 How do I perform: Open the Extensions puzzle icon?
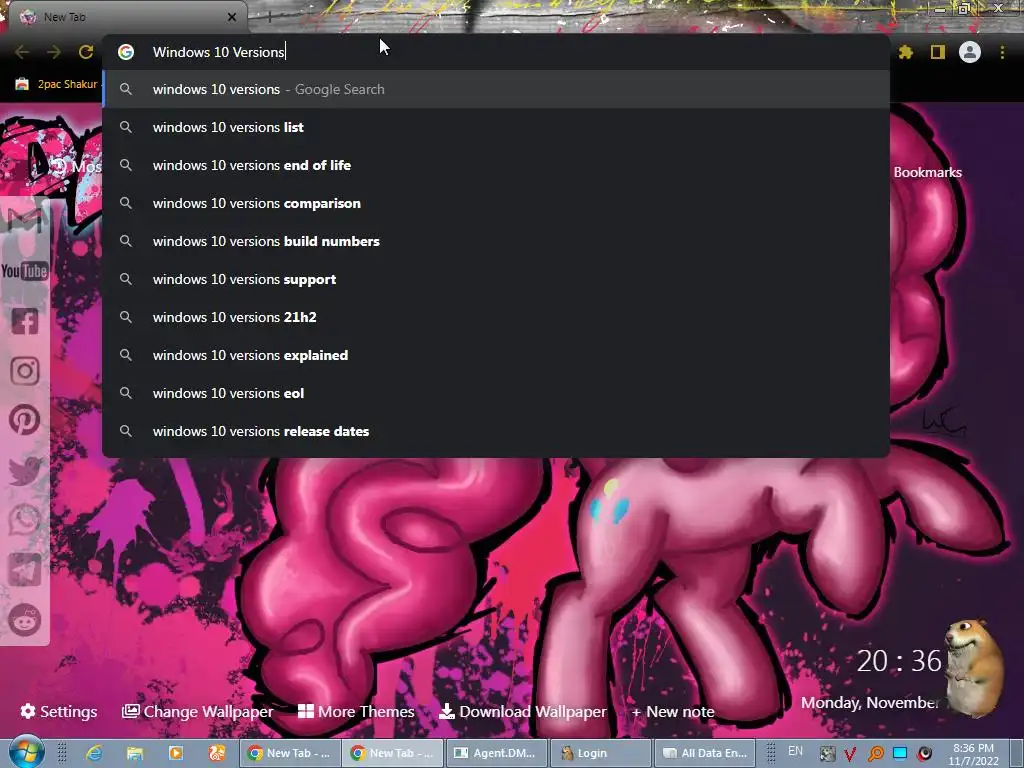(x=906, y=52)
